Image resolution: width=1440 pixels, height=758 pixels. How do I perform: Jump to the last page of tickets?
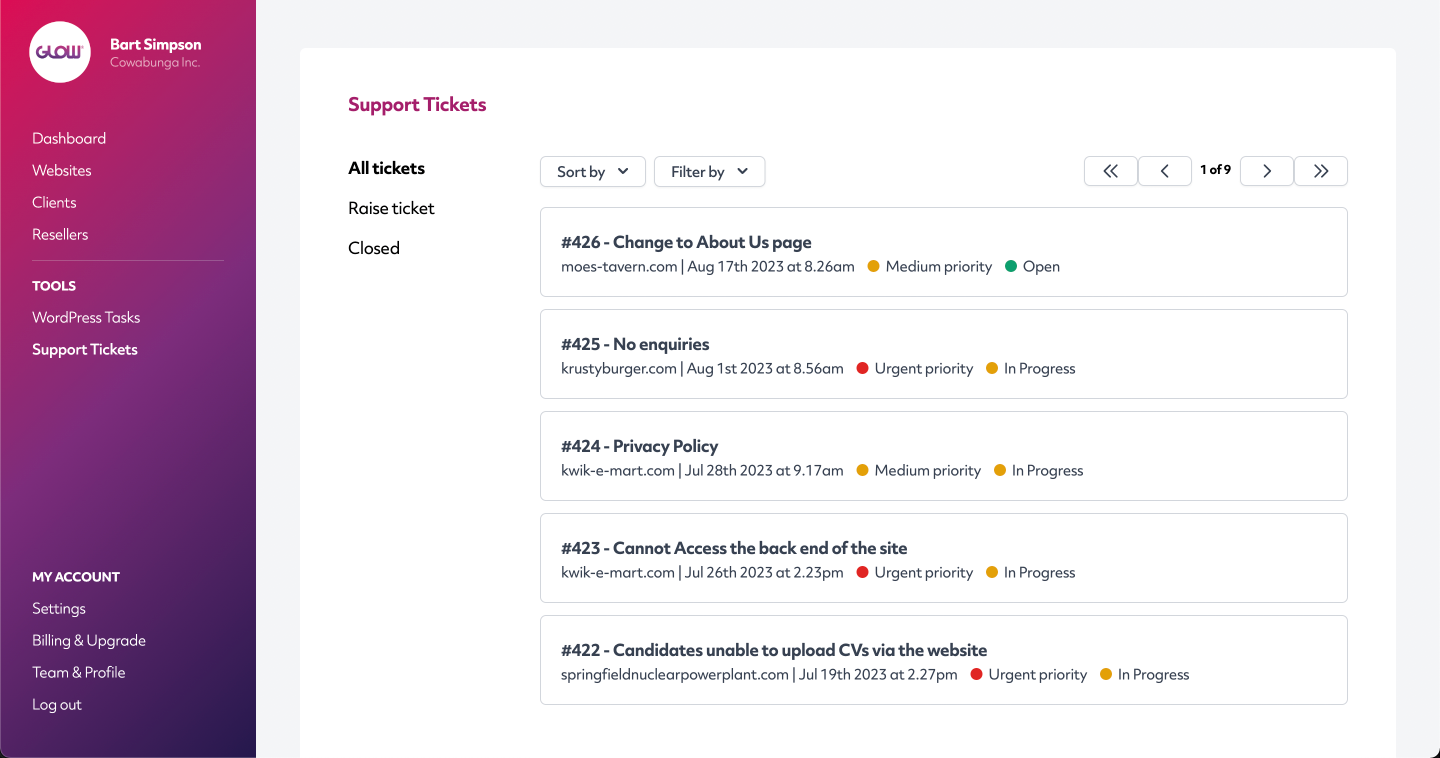click(x=1320, y=171)
